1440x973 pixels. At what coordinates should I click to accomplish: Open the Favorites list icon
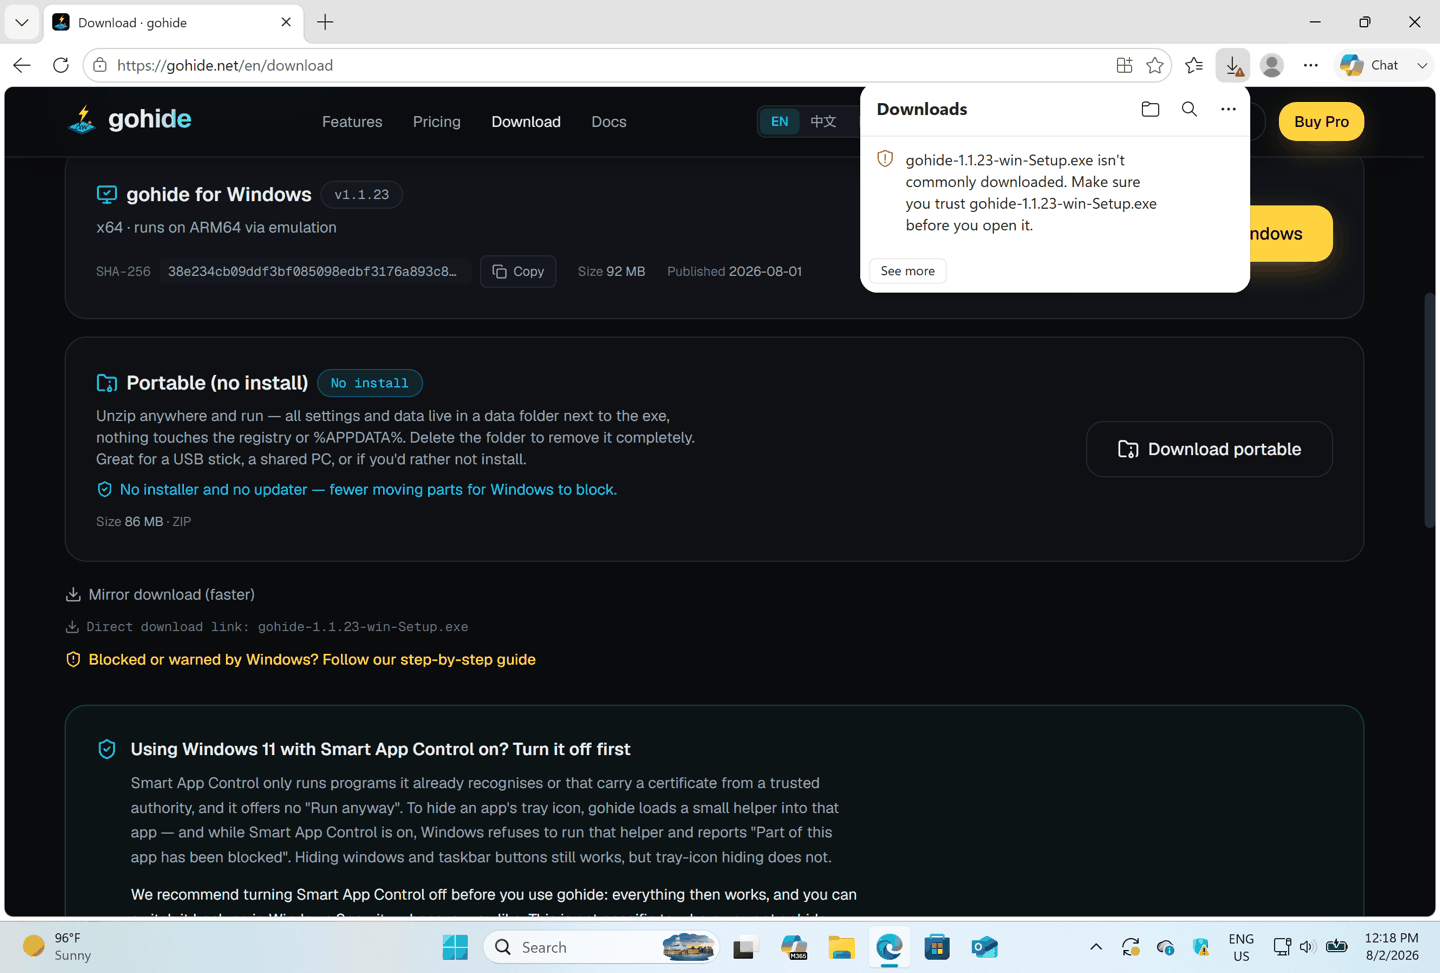[1194, 66]
